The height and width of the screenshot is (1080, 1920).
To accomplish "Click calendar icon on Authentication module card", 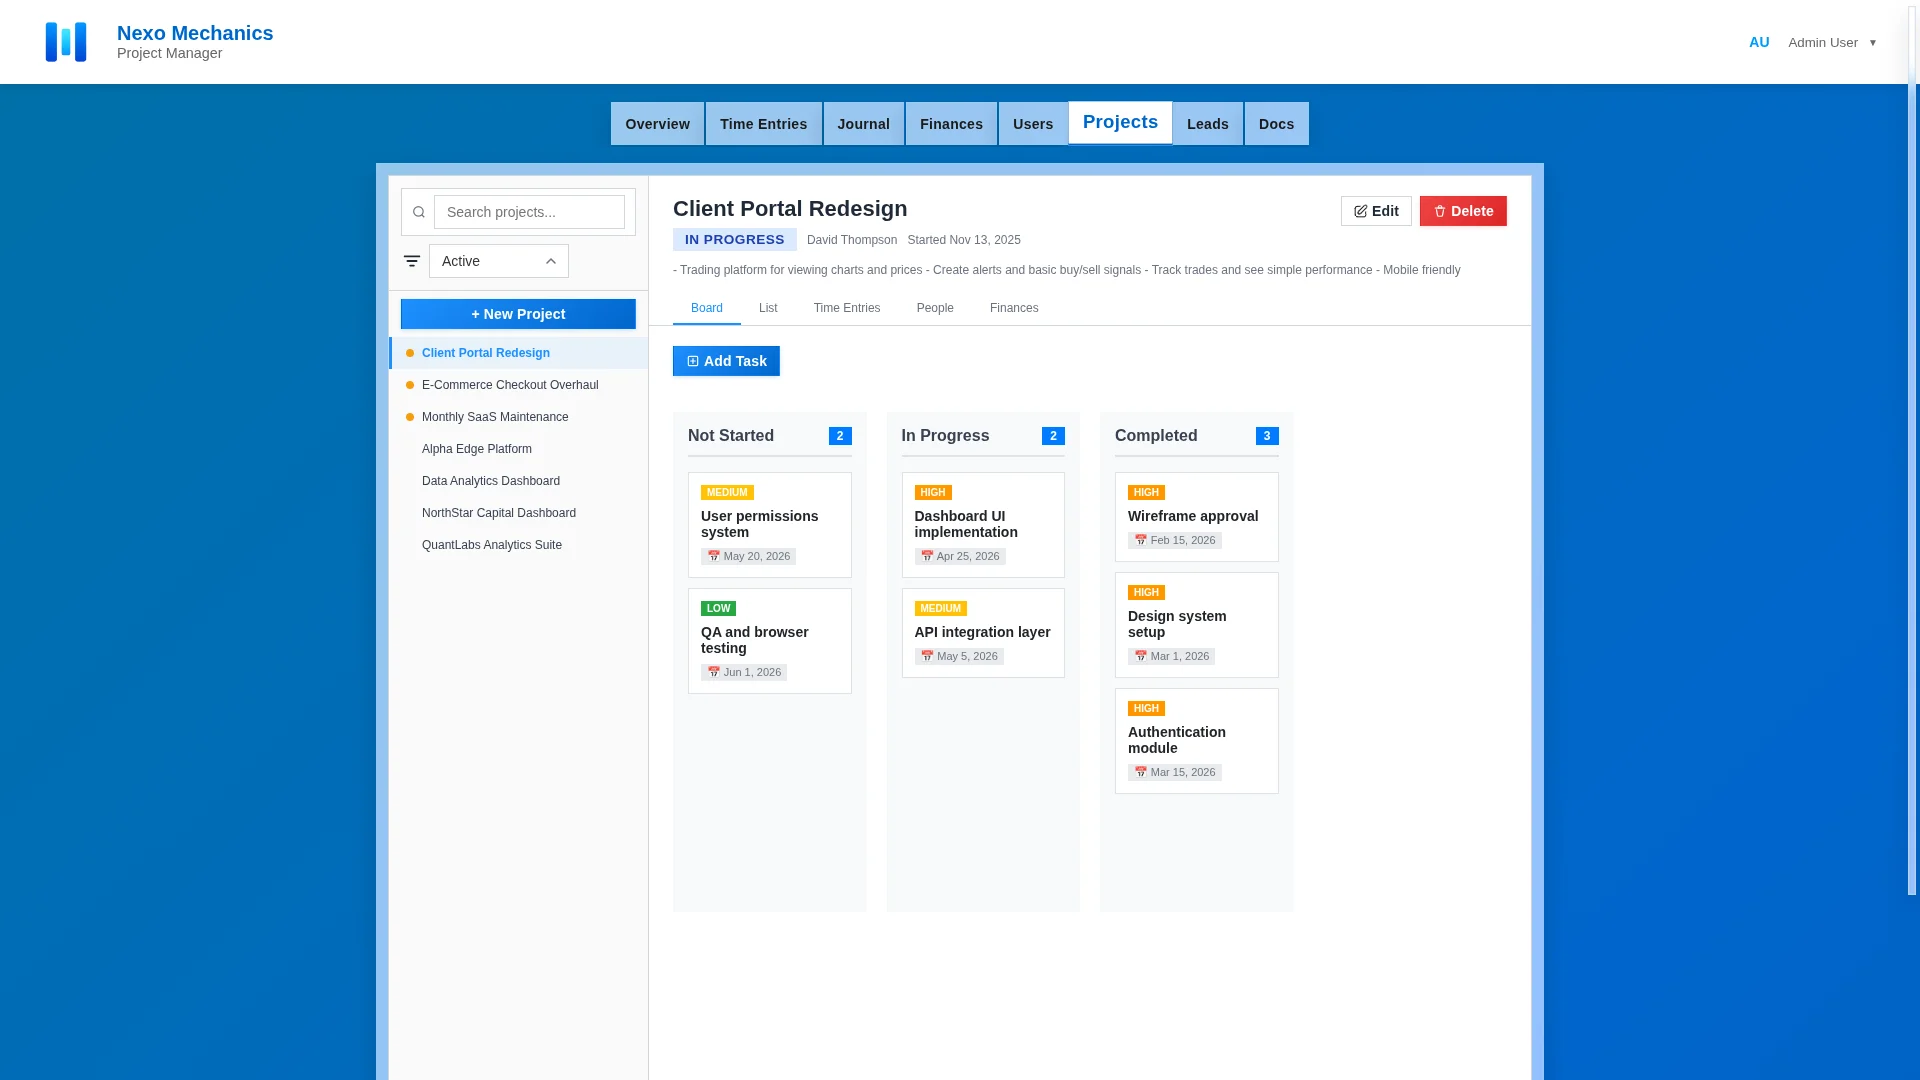I will point(1141,772).
